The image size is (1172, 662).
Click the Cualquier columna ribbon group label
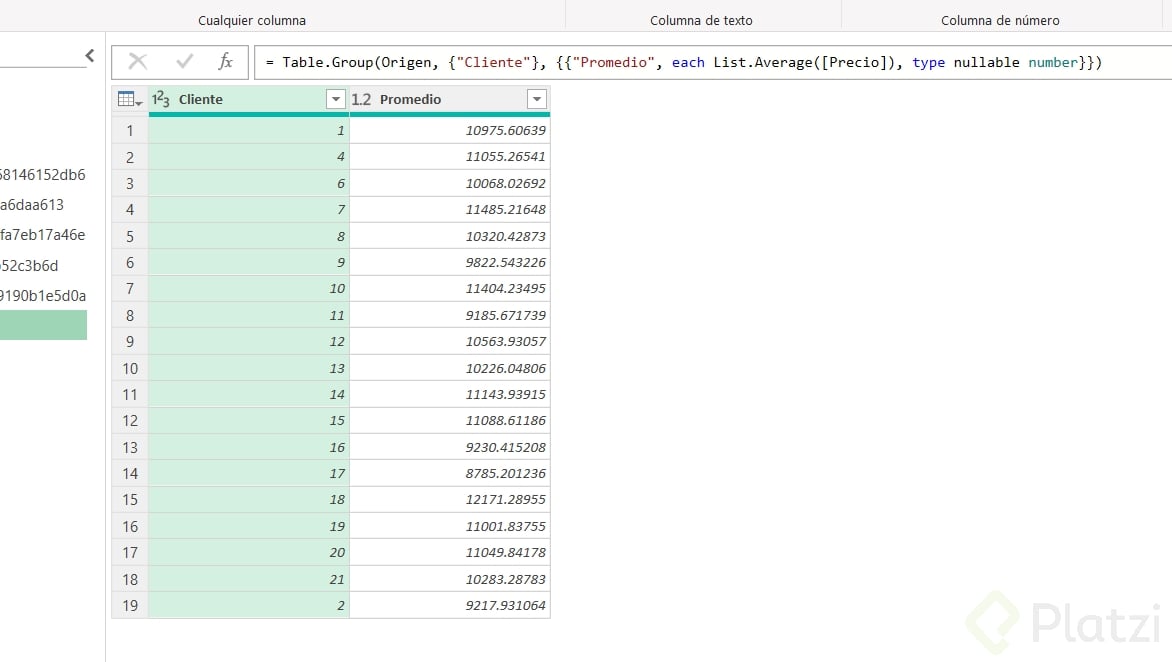[x=252, y=20]
